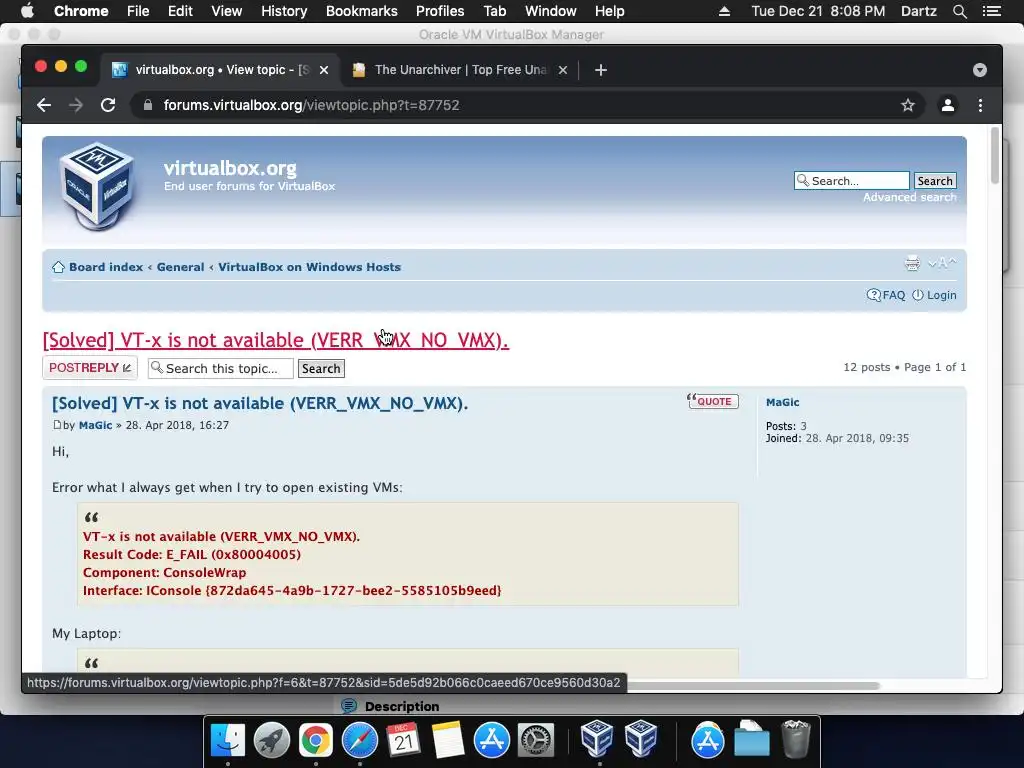Screen dimensions: 1024x768
Task: Click the eject icon in menu bar
Action: coord(724,11)
